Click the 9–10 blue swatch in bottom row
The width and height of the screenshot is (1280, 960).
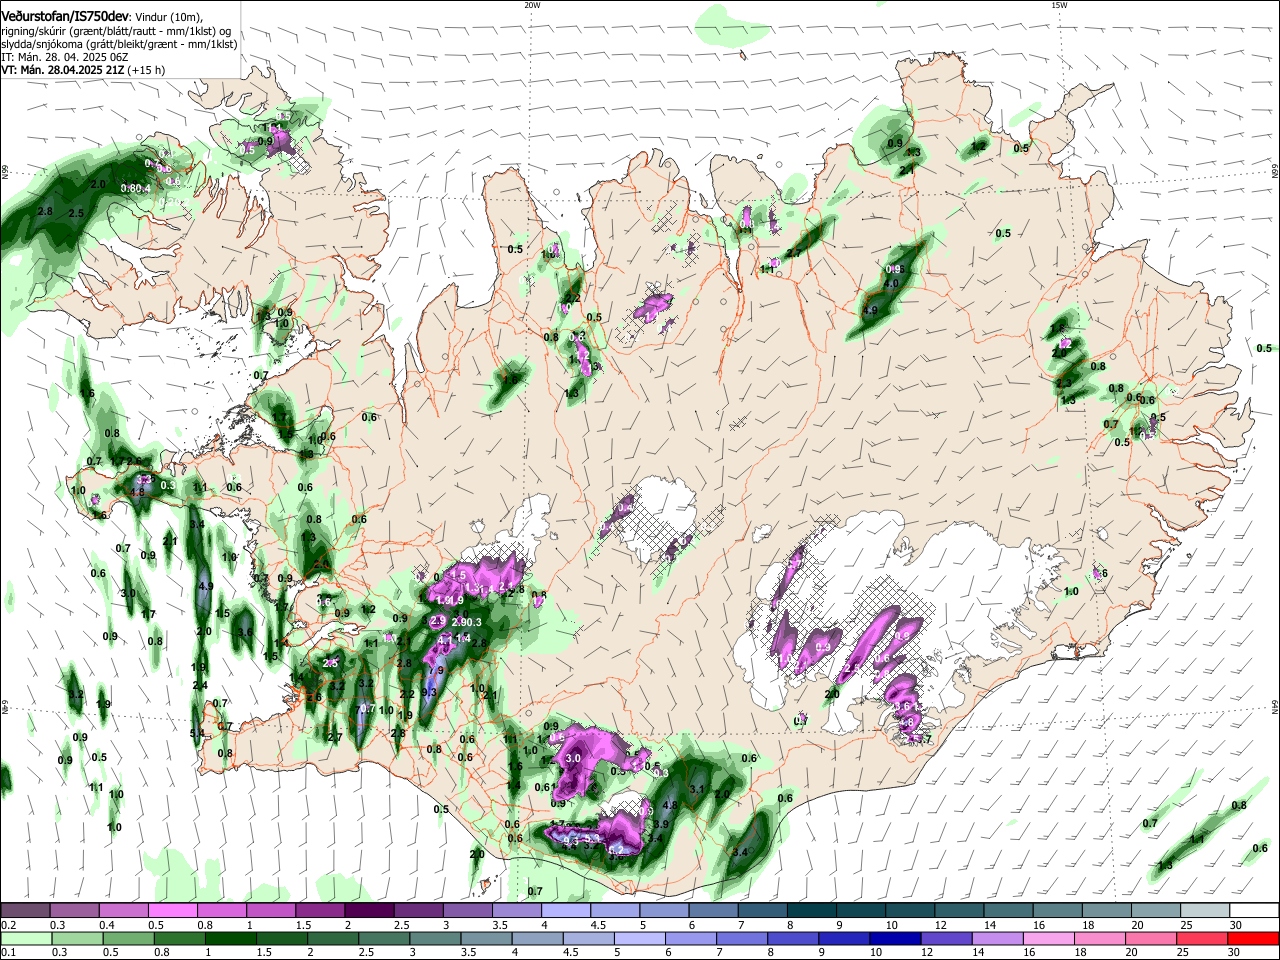(843, 938)
